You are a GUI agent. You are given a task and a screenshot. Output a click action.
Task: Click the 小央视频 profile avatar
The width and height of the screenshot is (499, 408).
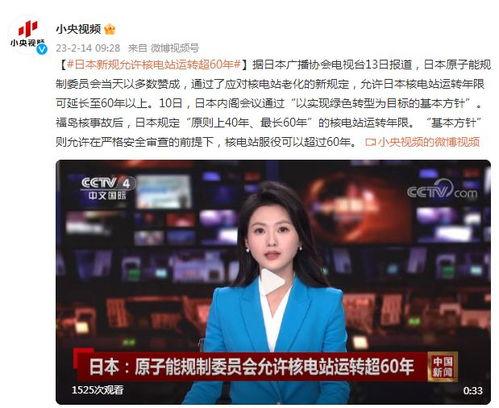tap(28, 35)
